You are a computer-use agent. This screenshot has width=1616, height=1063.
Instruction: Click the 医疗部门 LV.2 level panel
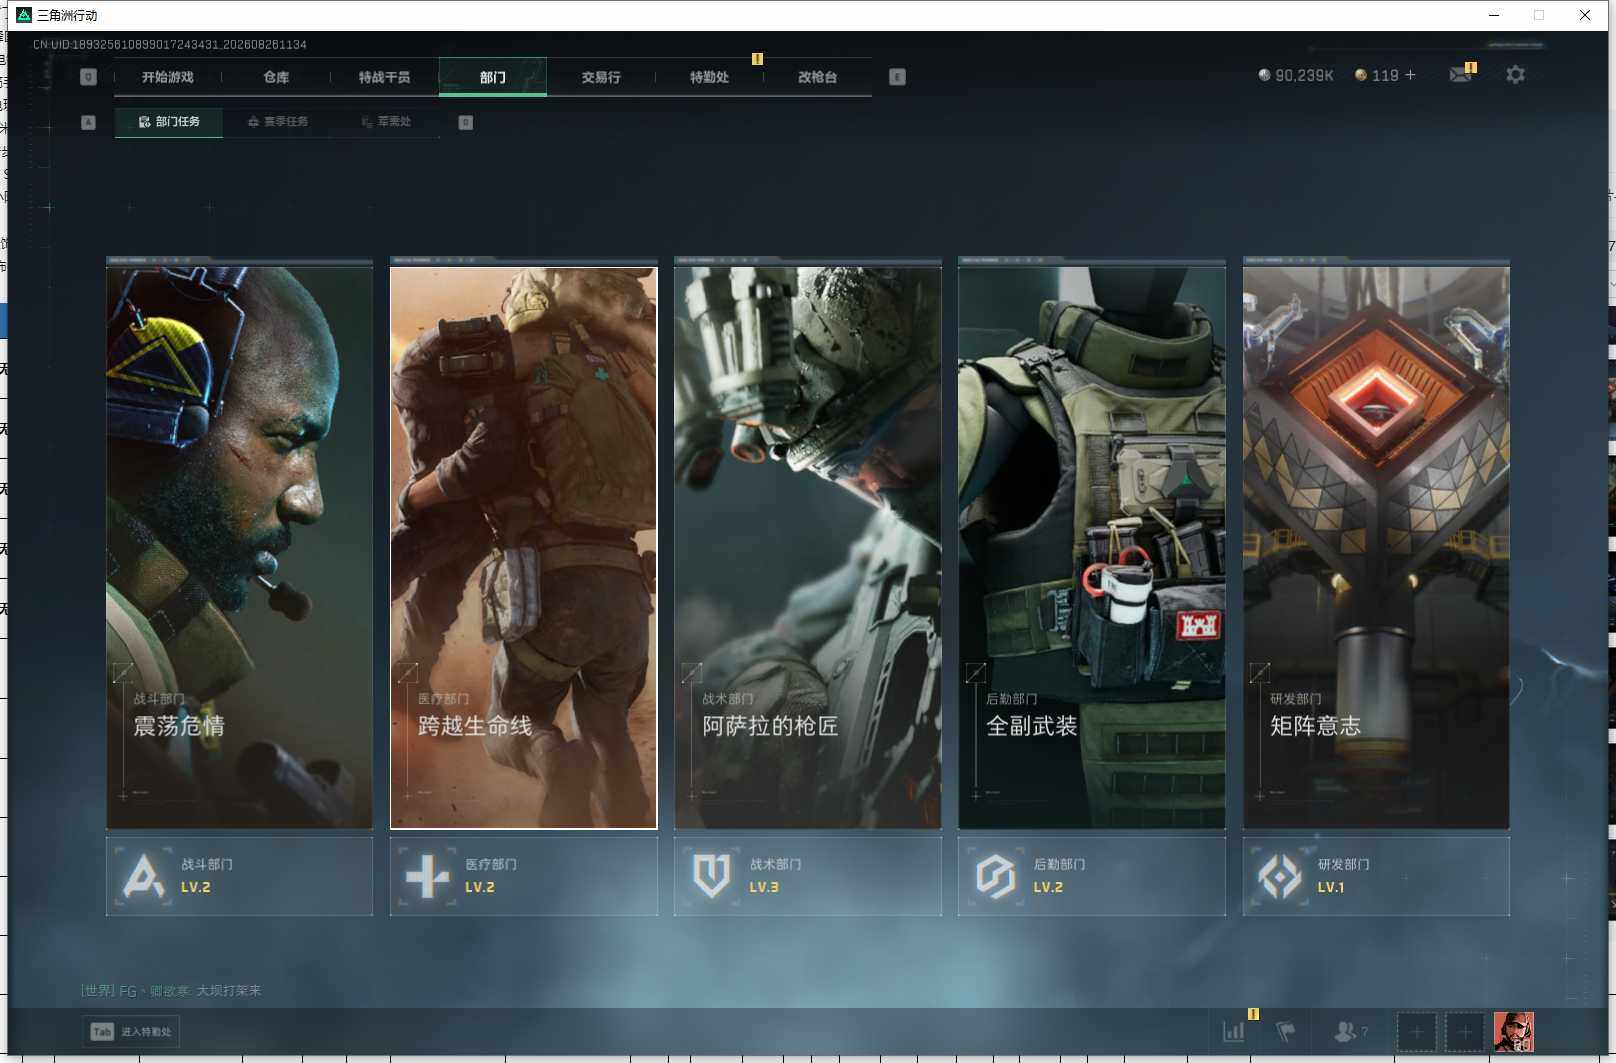click(524, 876)
